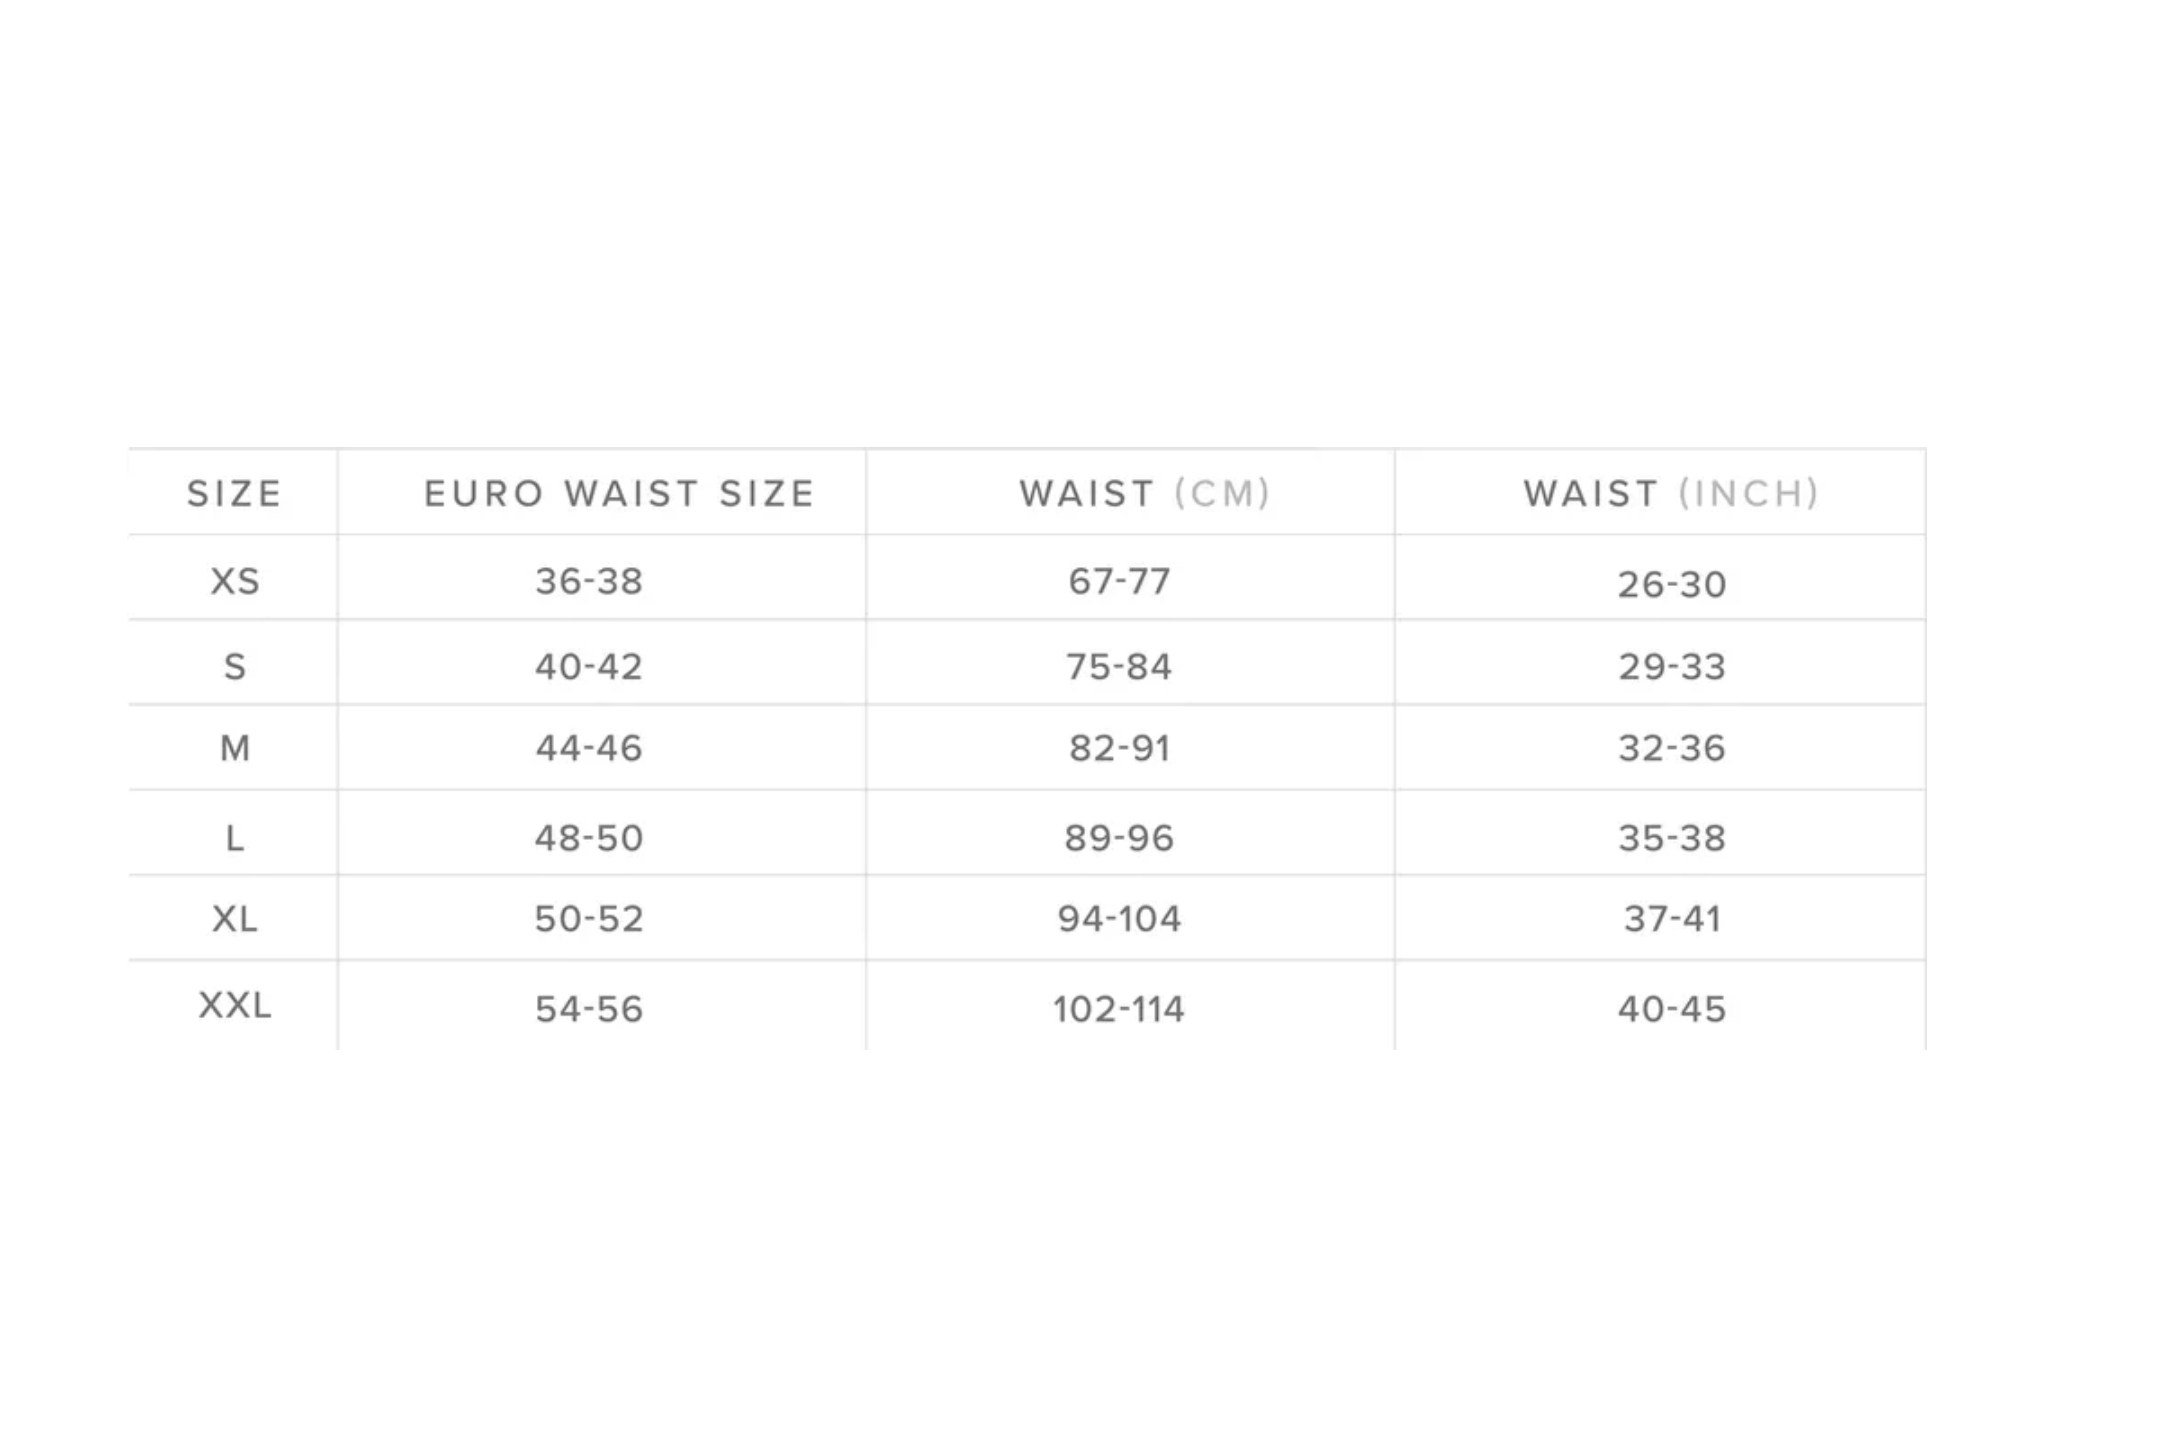Click the EURO WAIST SIZE header
Image resolution: width=2160 pixels, height=1450 pixels.
(619, 494)
